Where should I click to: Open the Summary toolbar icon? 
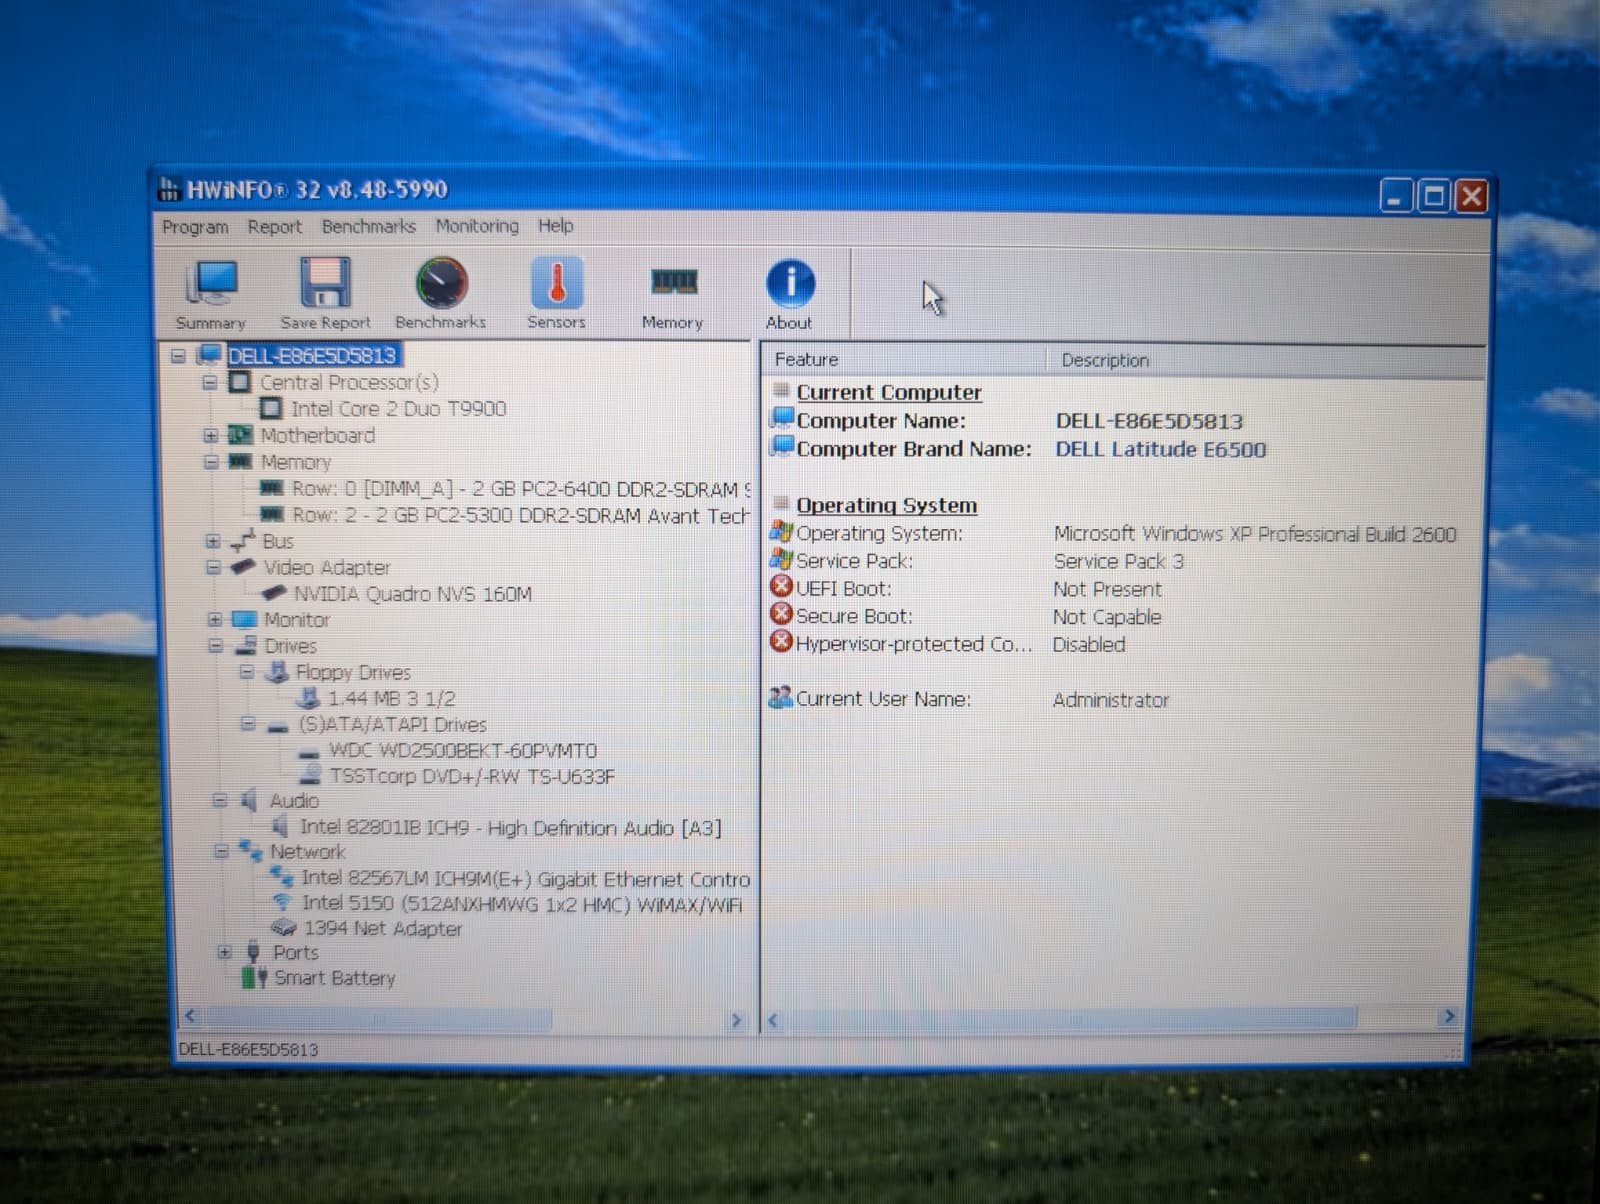point(211,285)
